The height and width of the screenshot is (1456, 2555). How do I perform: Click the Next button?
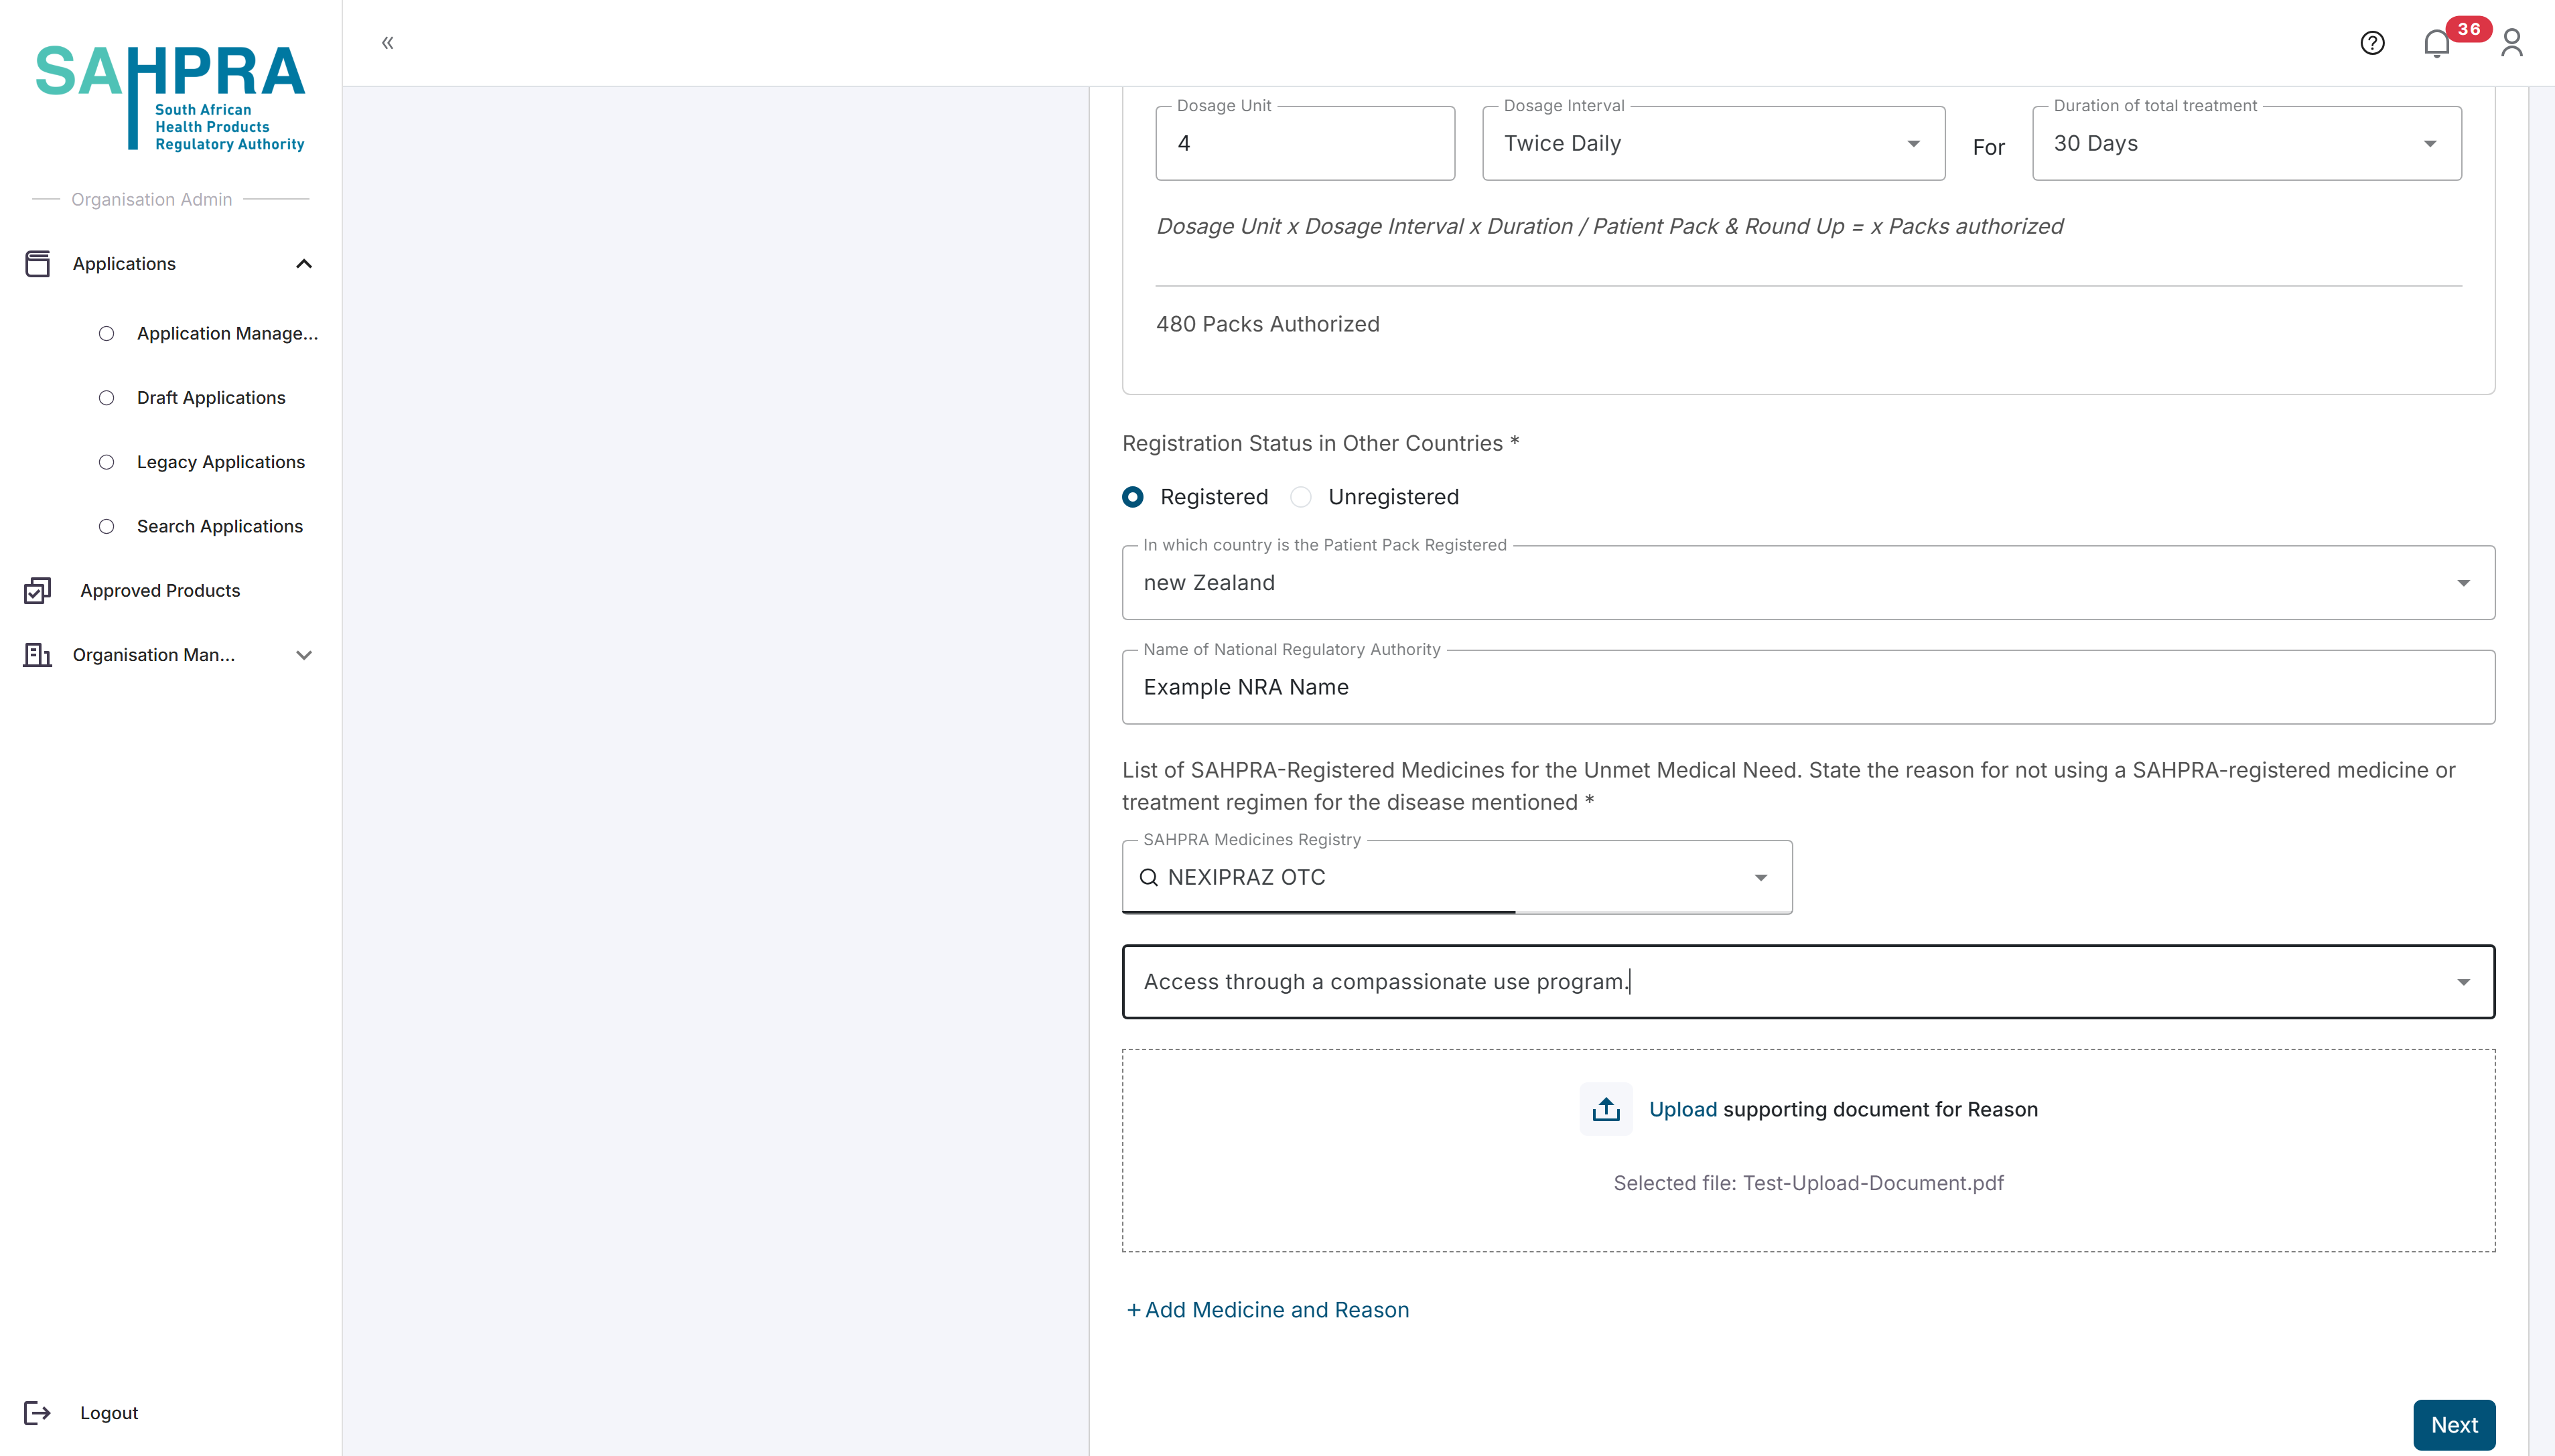point(2454,1425)
